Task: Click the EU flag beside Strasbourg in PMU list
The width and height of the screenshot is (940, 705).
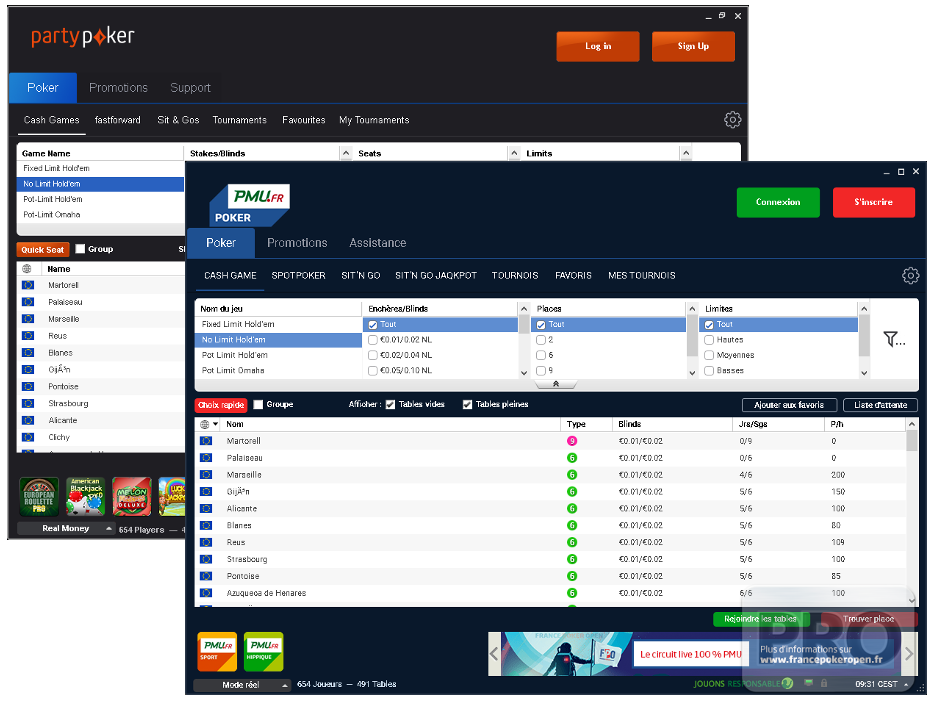Action: click(206, 559)
